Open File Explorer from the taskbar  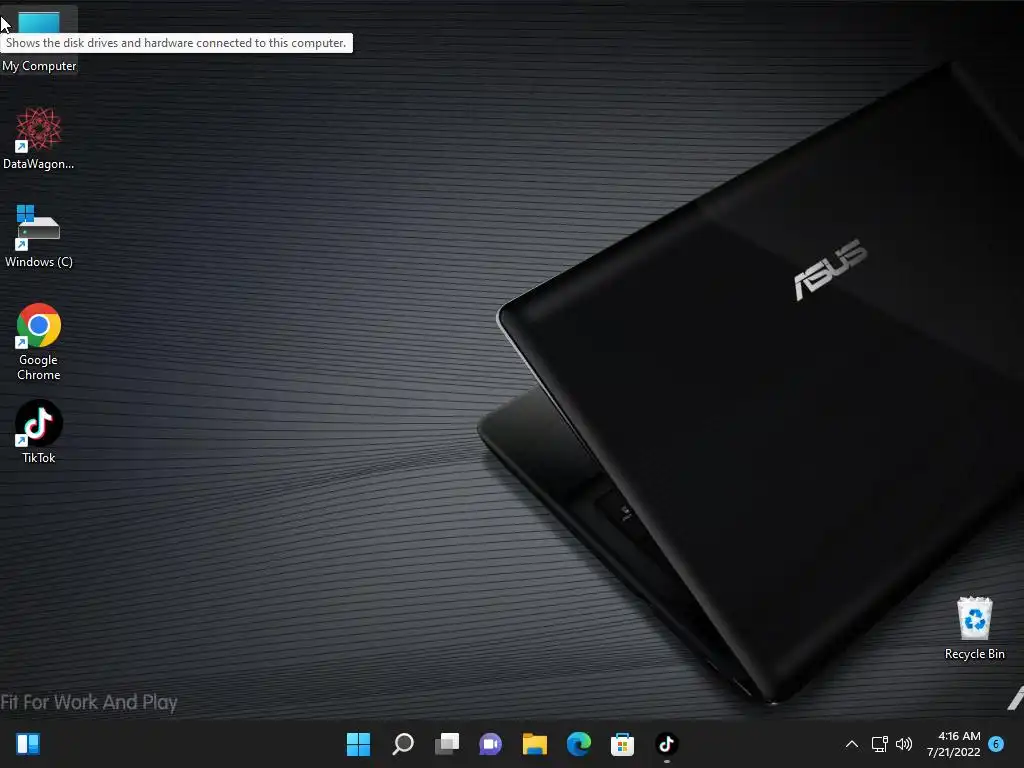tap(534, 744)
